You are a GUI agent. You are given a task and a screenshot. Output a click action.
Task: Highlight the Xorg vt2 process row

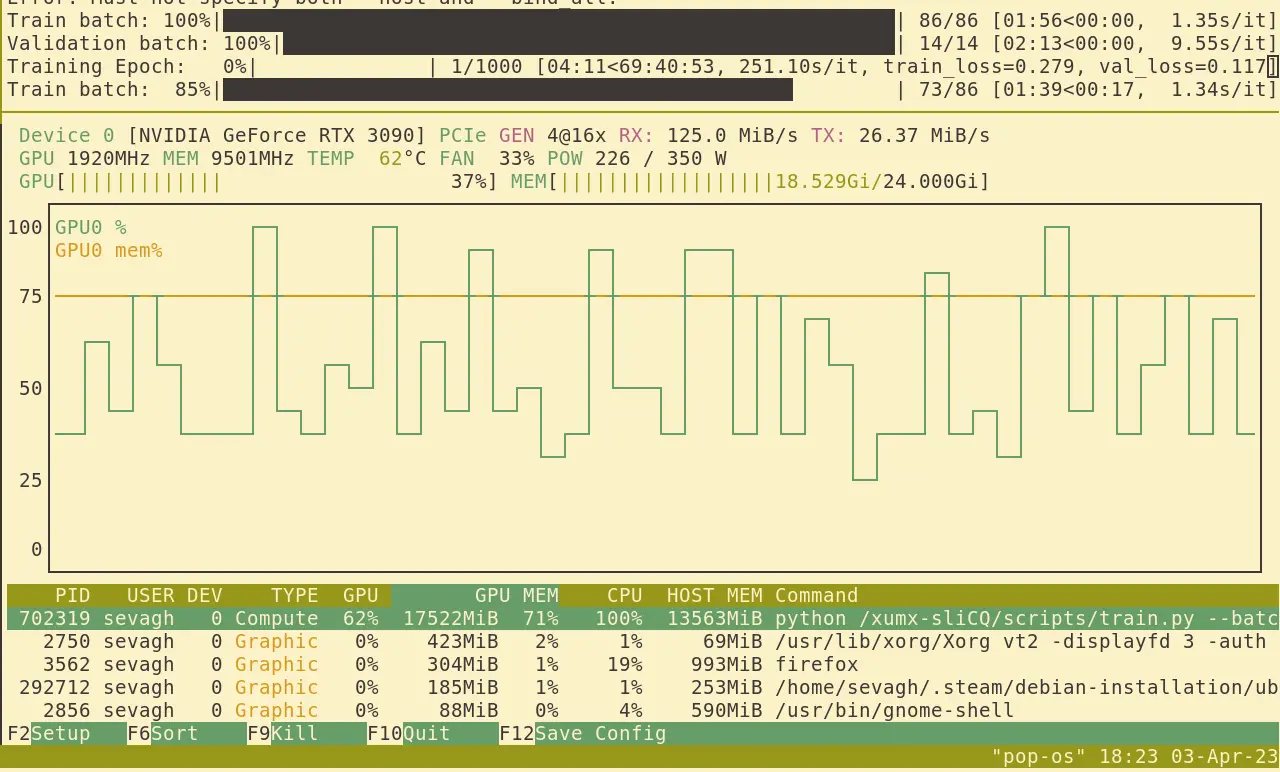640,642
